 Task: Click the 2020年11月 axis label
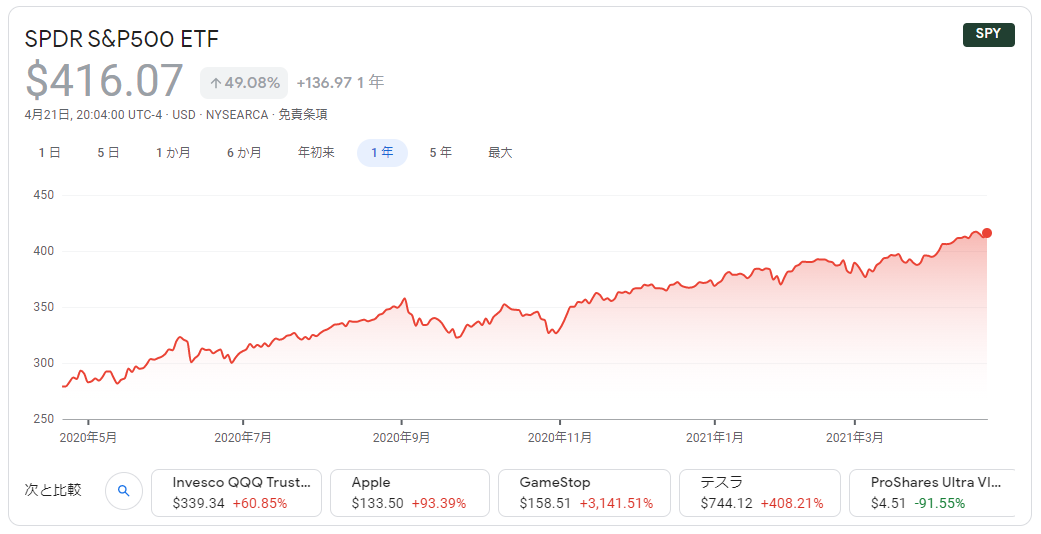[x=560, y=438]
